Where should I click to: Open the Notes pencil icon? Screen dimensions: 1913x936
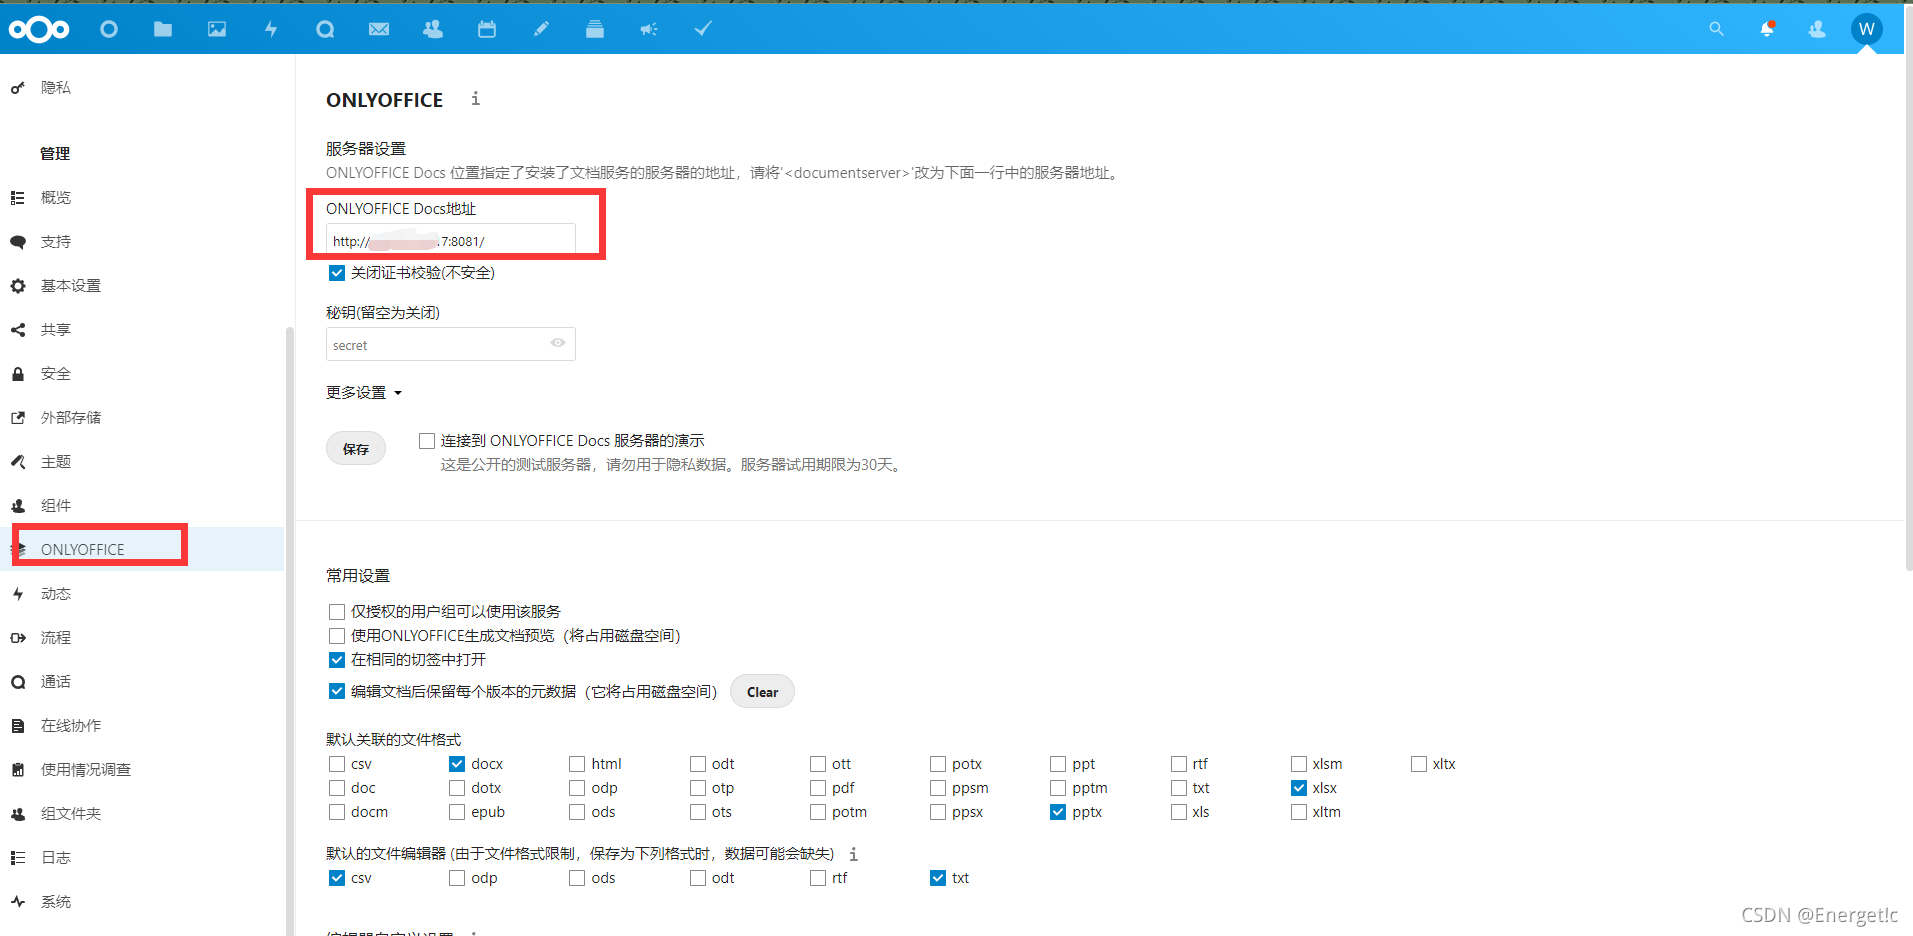pos(541,30)
